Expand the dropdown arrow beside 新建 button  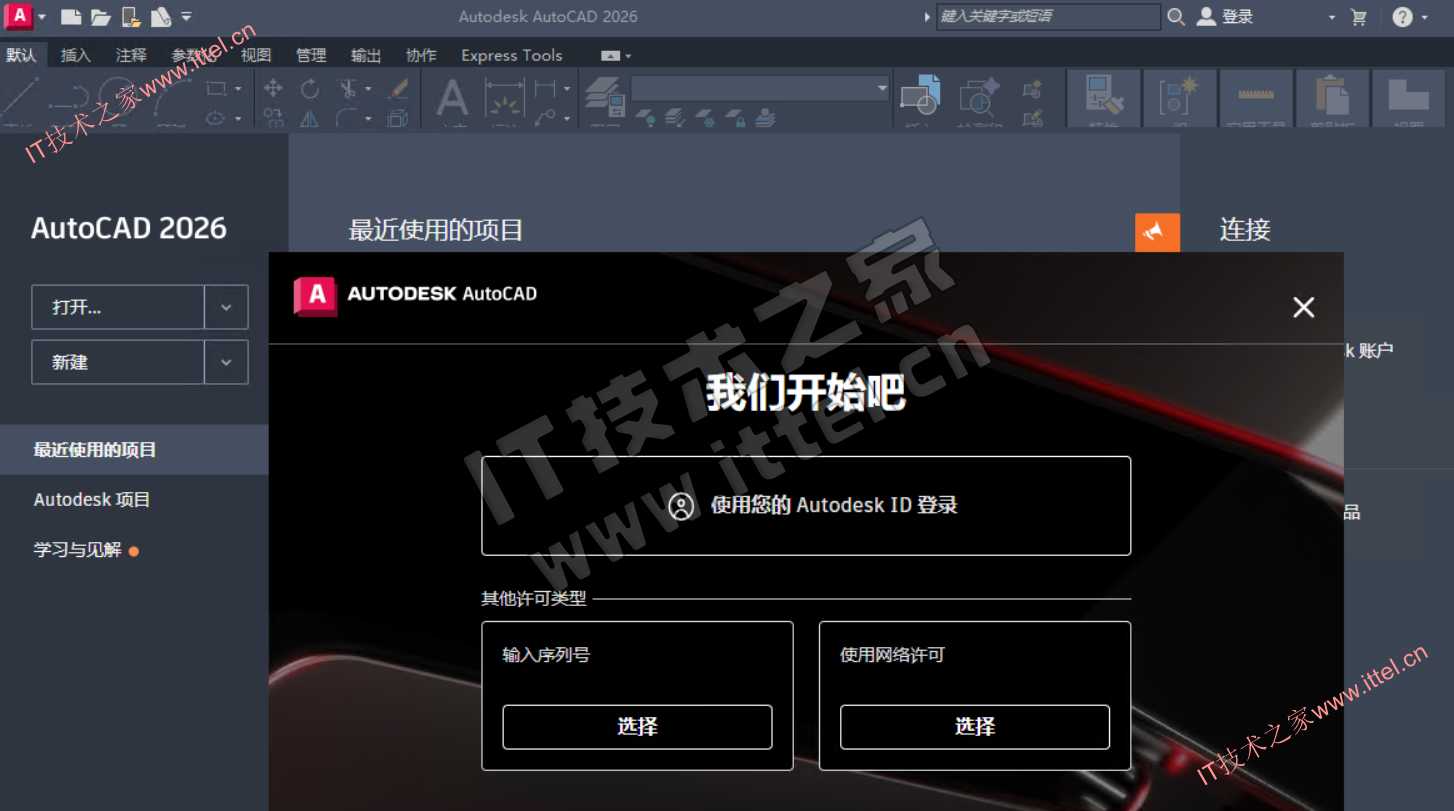pos(226,362)
